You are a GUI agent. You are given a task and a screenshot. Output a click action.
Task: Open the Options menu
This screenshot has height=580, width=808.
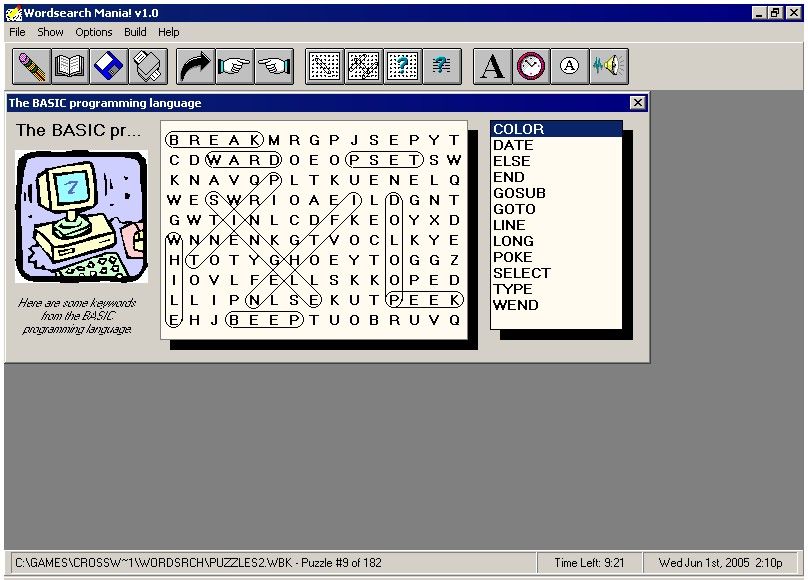94,32
